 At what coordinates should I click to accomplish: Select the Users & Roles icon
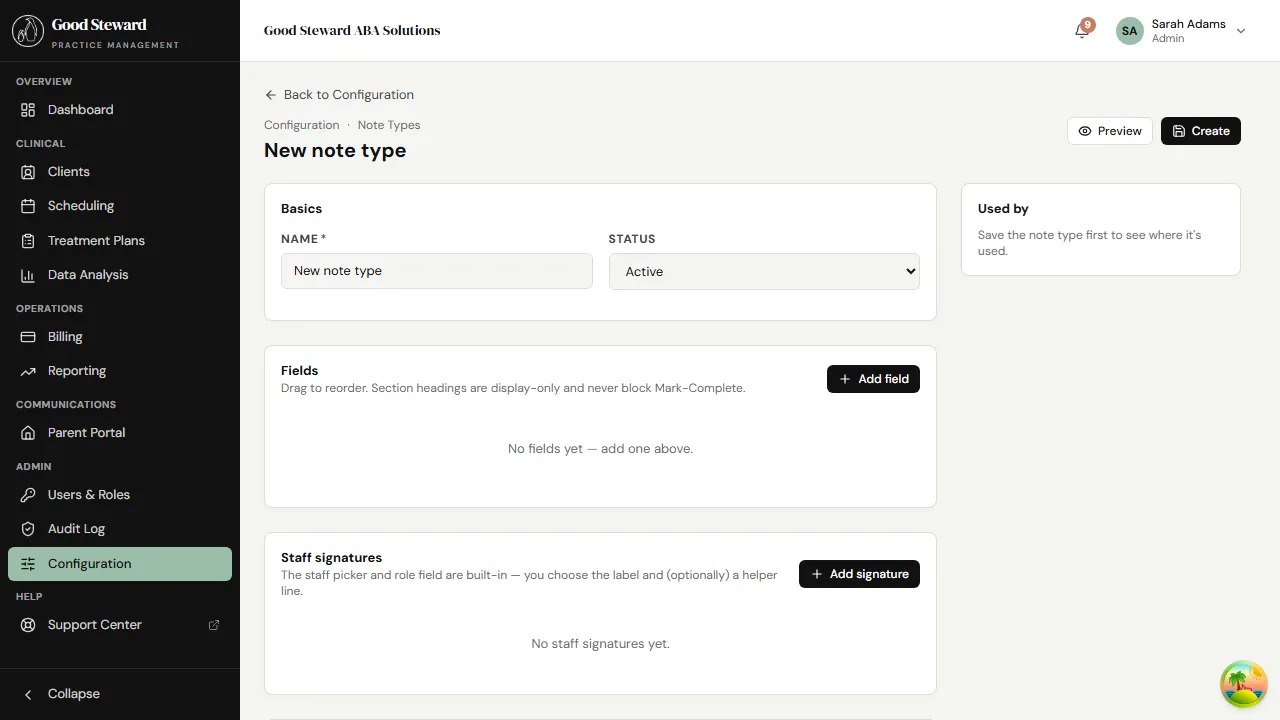click(30, 494)
